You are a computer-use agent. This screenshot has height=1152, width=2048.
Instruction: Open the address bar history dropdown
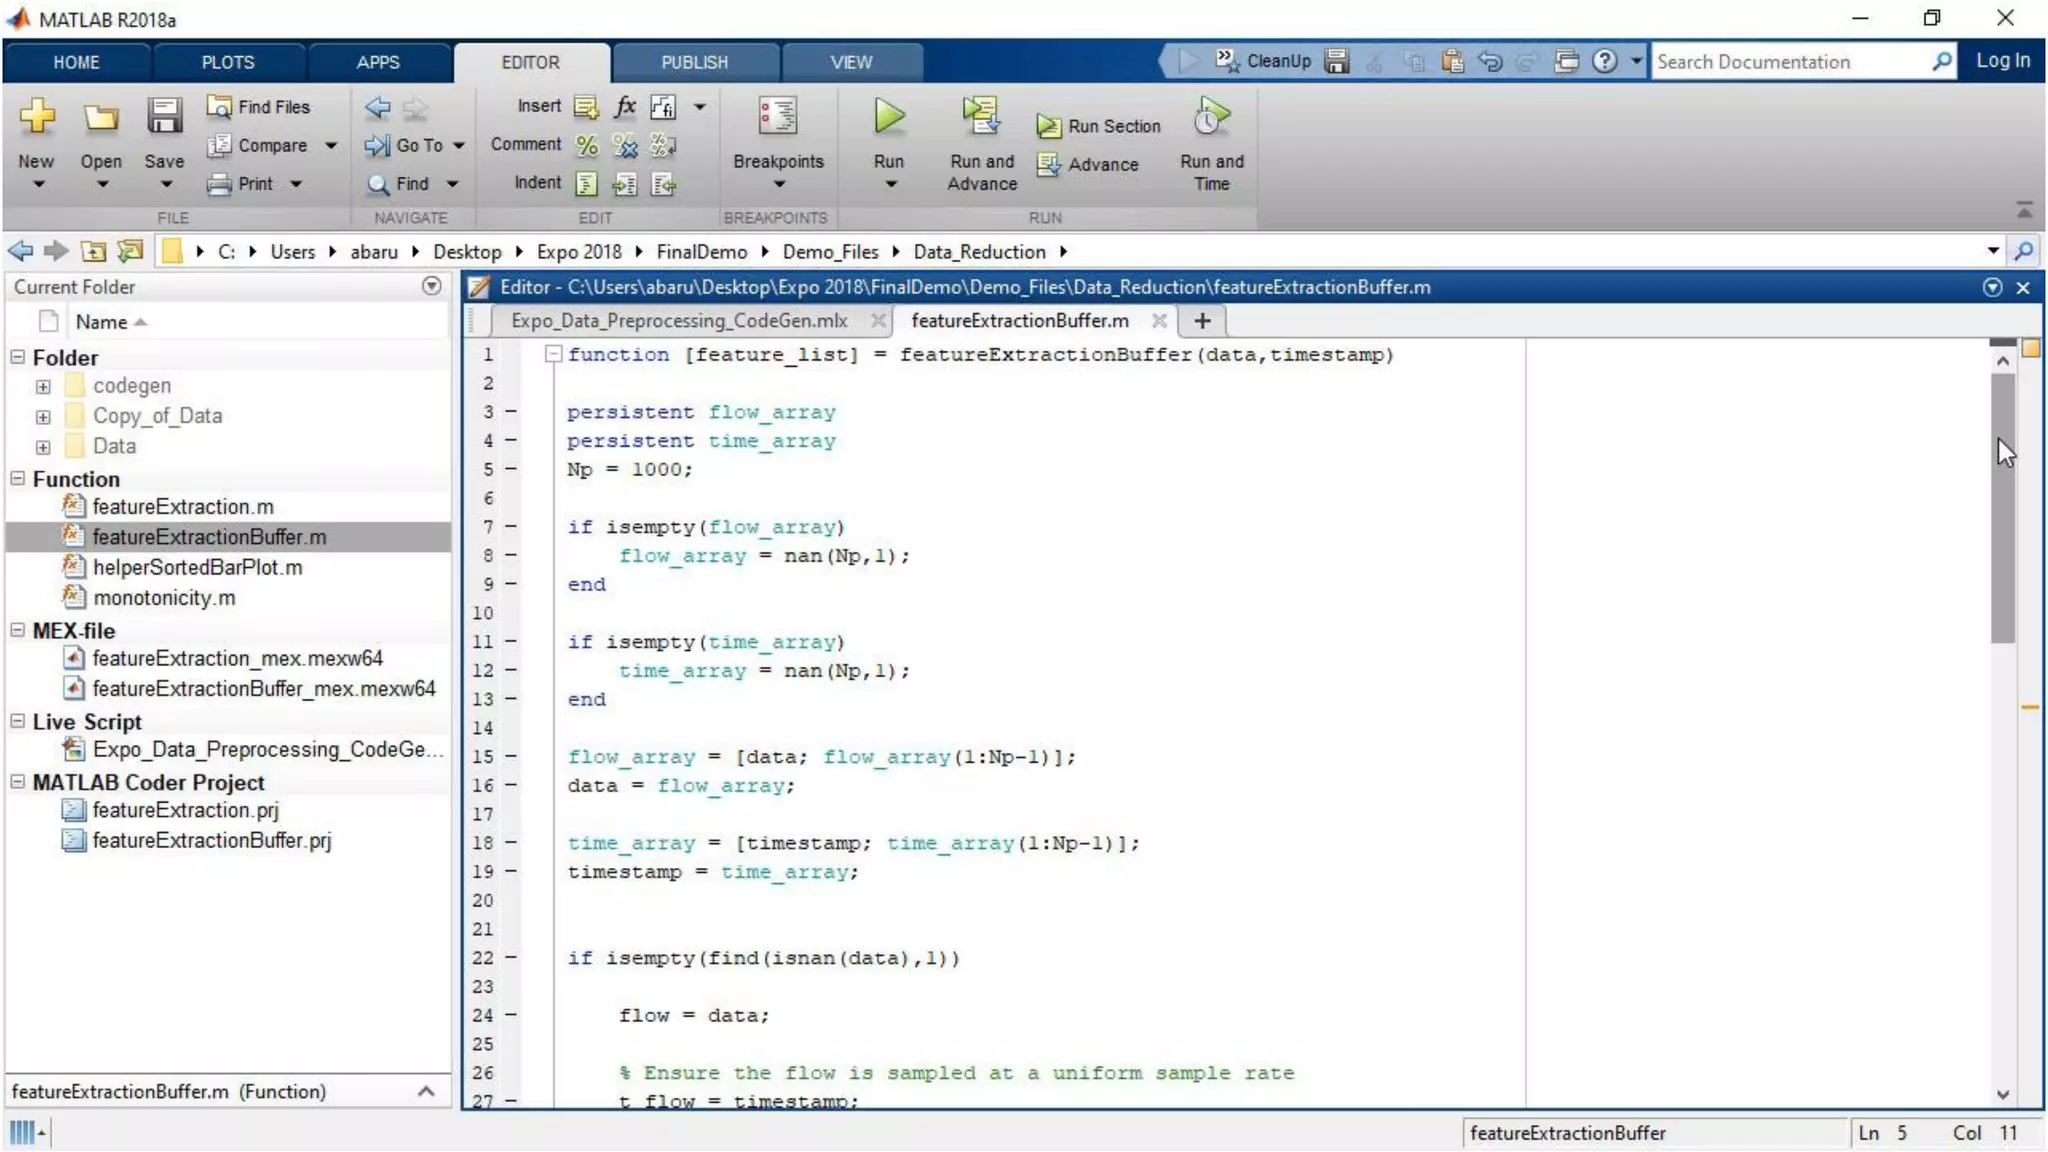pos(1992,251)
